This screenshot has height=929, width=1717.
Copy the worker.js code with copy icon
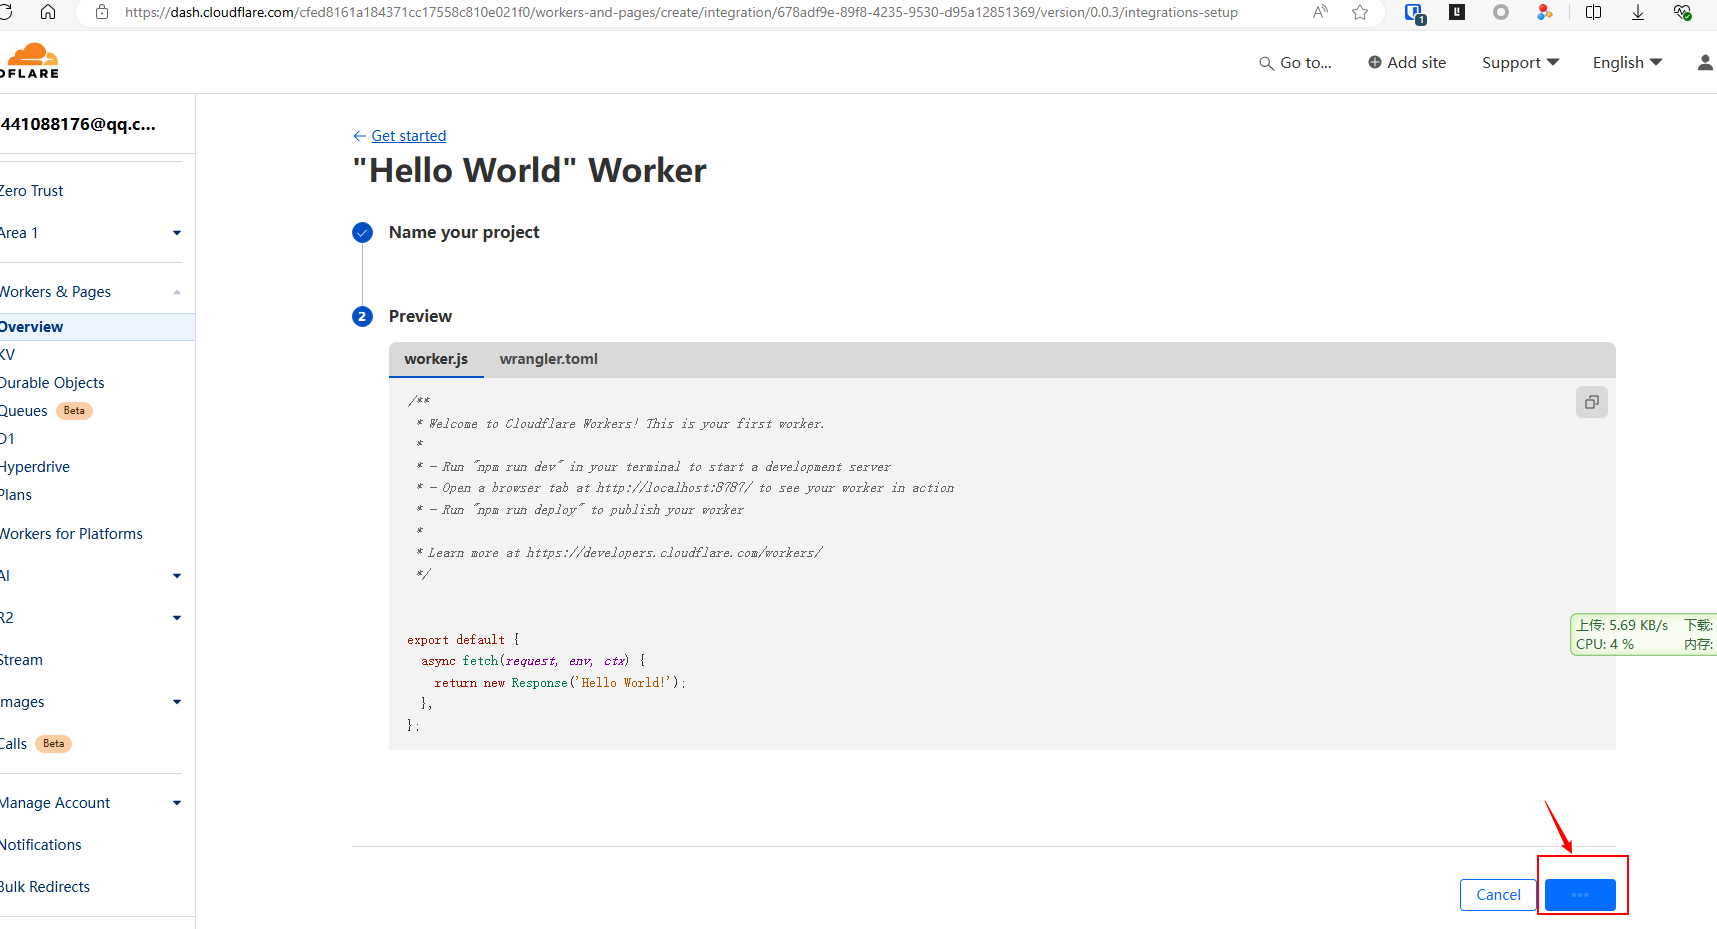(1591, 402)
